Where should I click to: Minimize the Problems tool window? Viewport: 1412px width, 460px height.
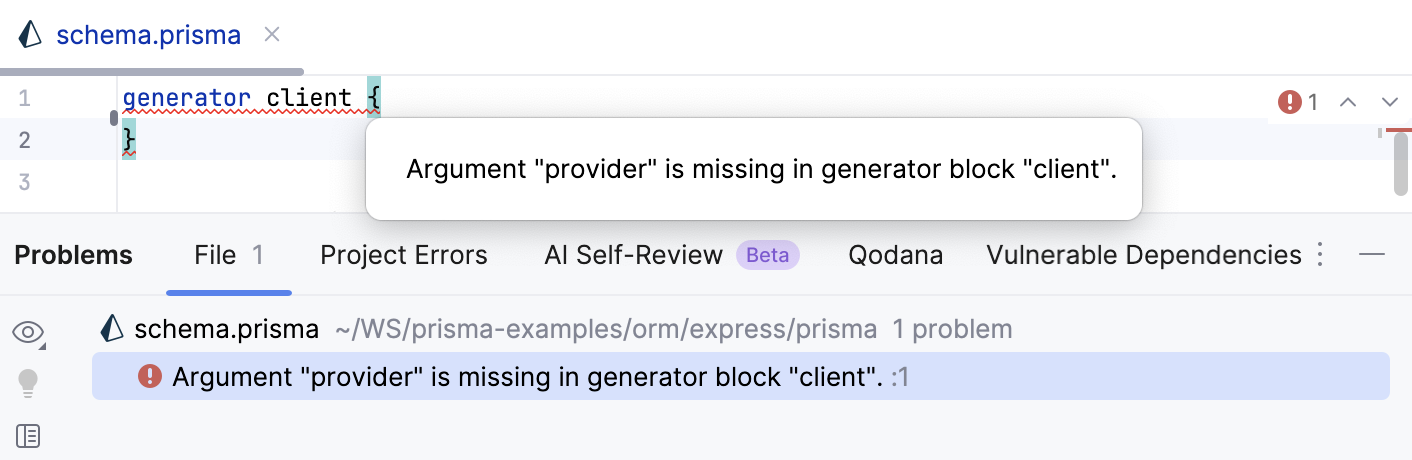1372,255
